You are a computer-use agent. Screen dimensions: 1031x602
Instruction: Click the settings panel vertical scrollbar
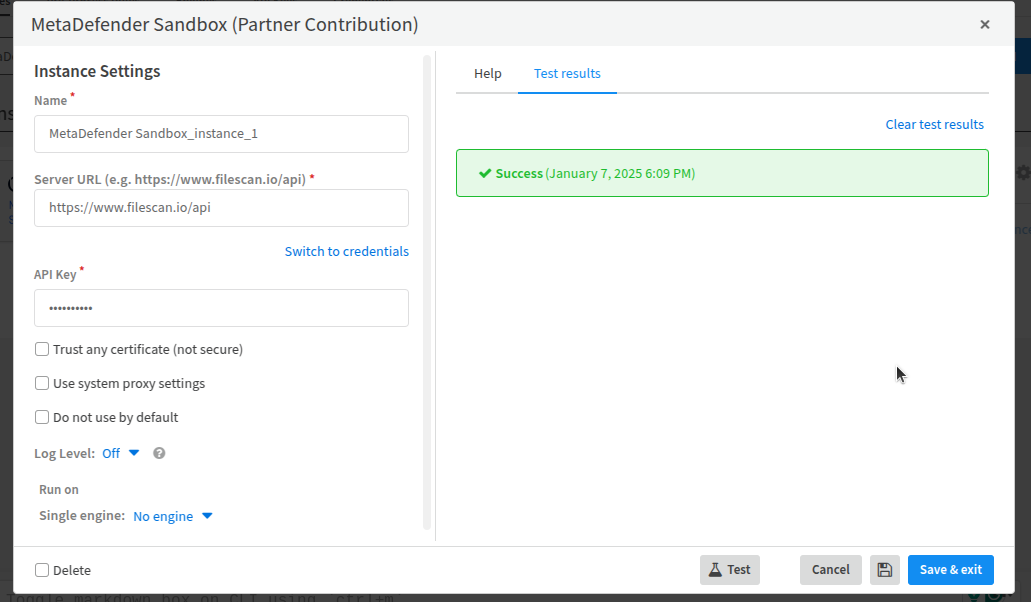427,292
